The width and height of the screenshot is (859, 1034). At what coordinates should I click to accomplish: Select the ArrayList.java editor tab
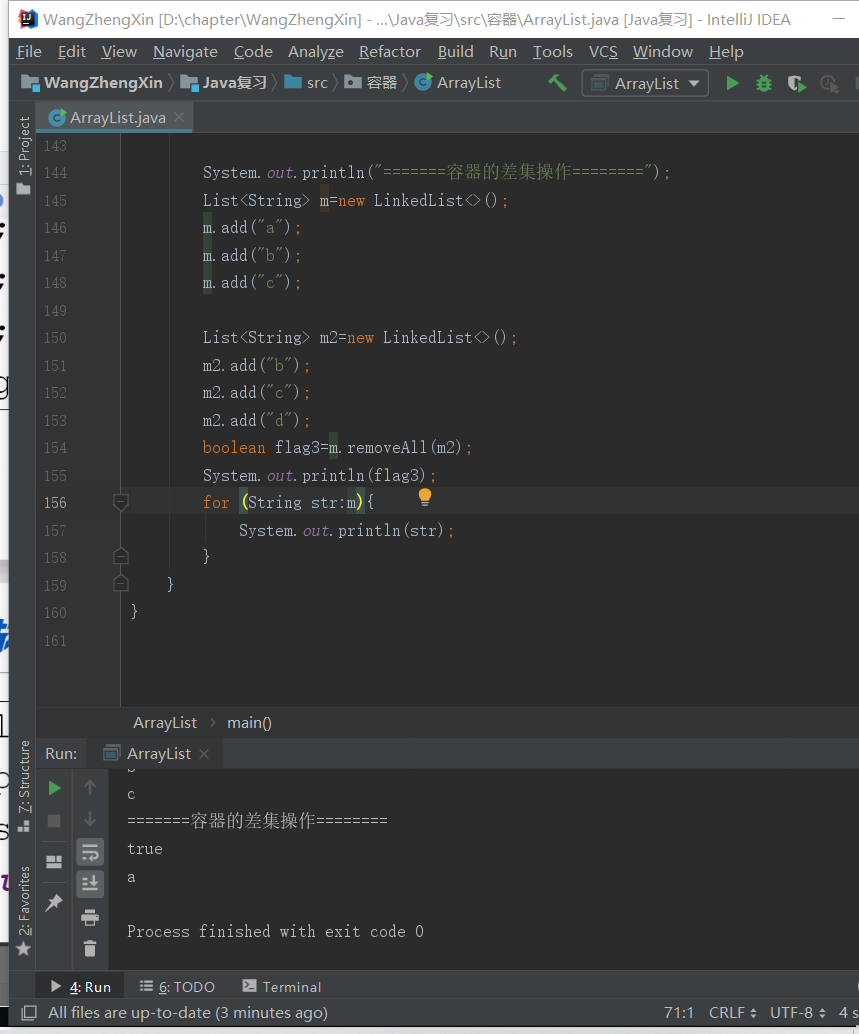point(113,117)
